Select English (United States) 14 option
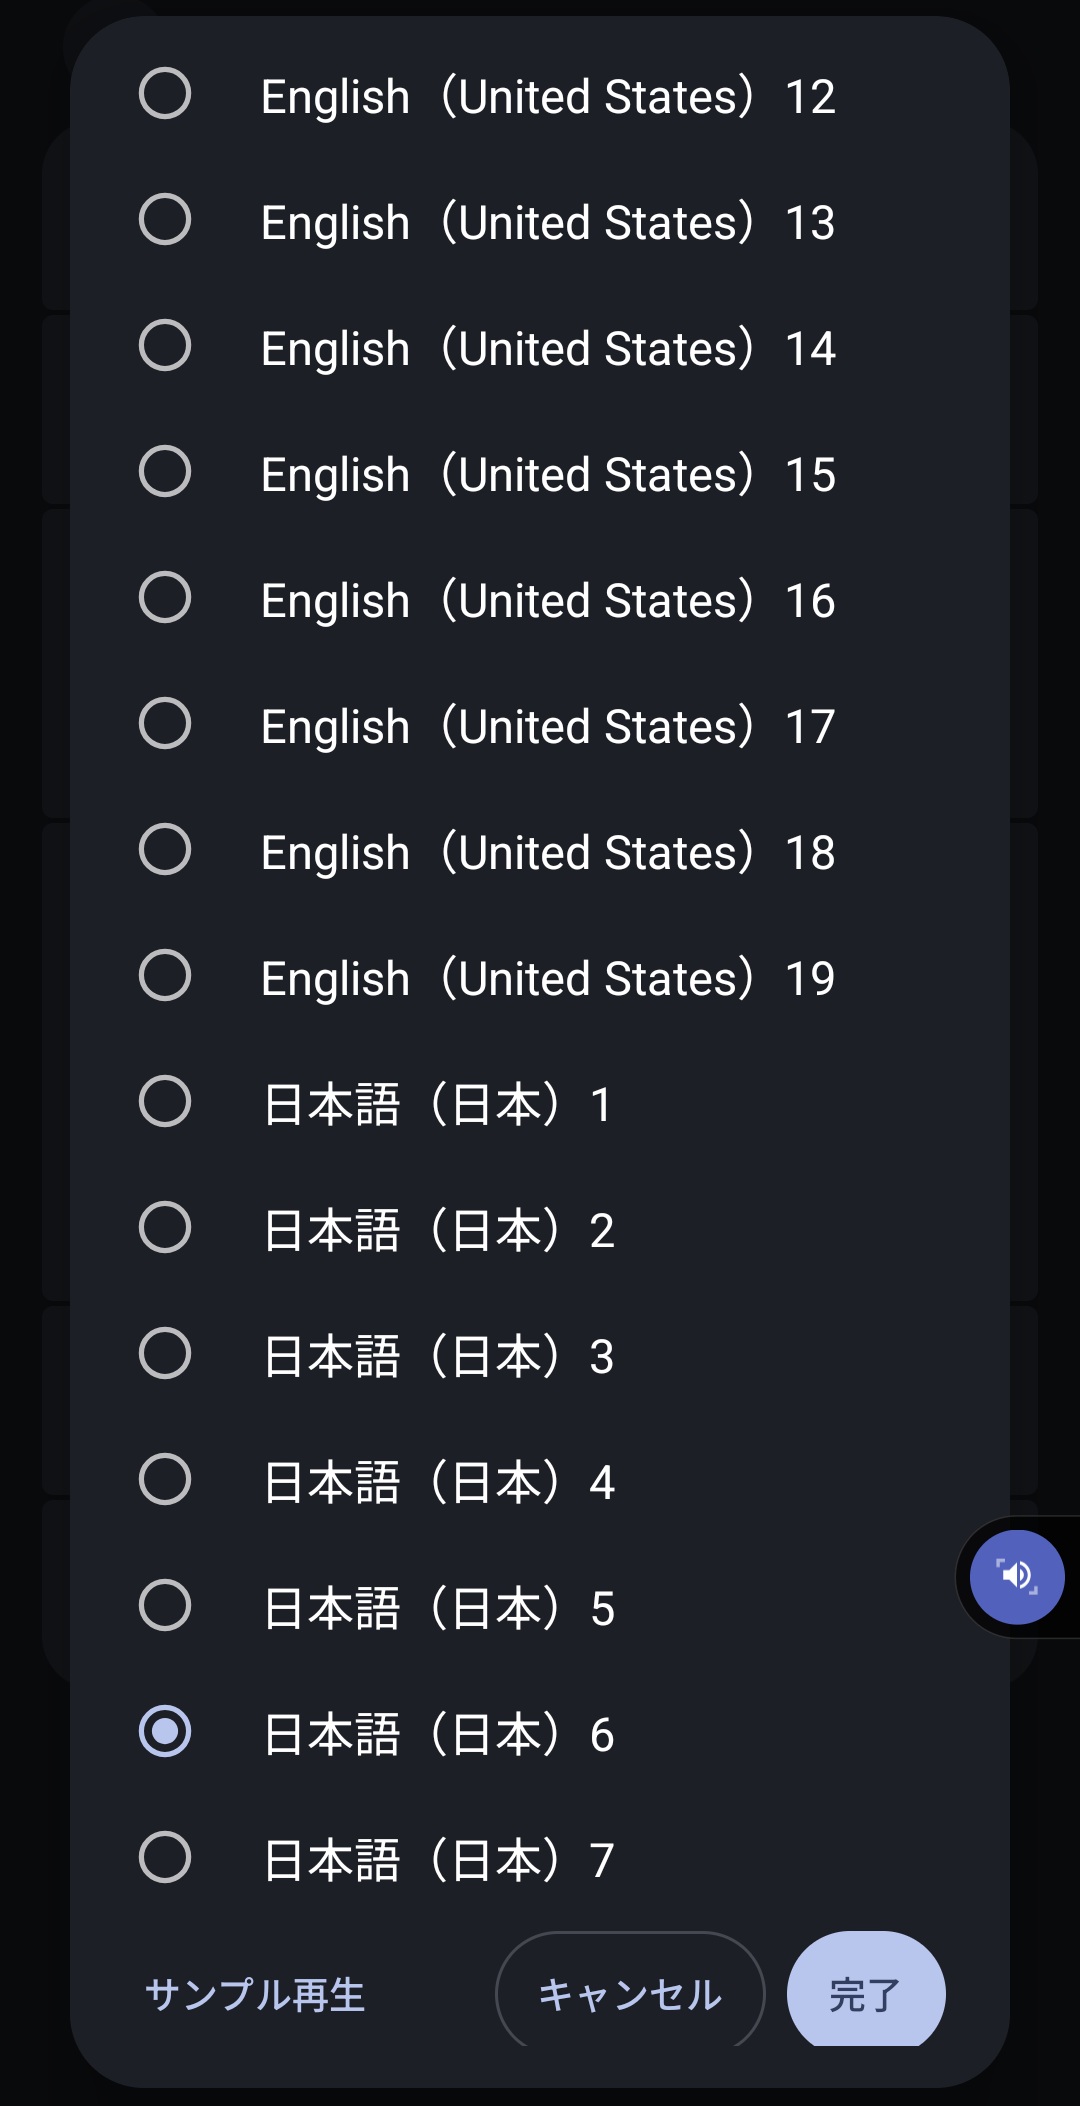 pyautogui.click(x=165, y=346)
